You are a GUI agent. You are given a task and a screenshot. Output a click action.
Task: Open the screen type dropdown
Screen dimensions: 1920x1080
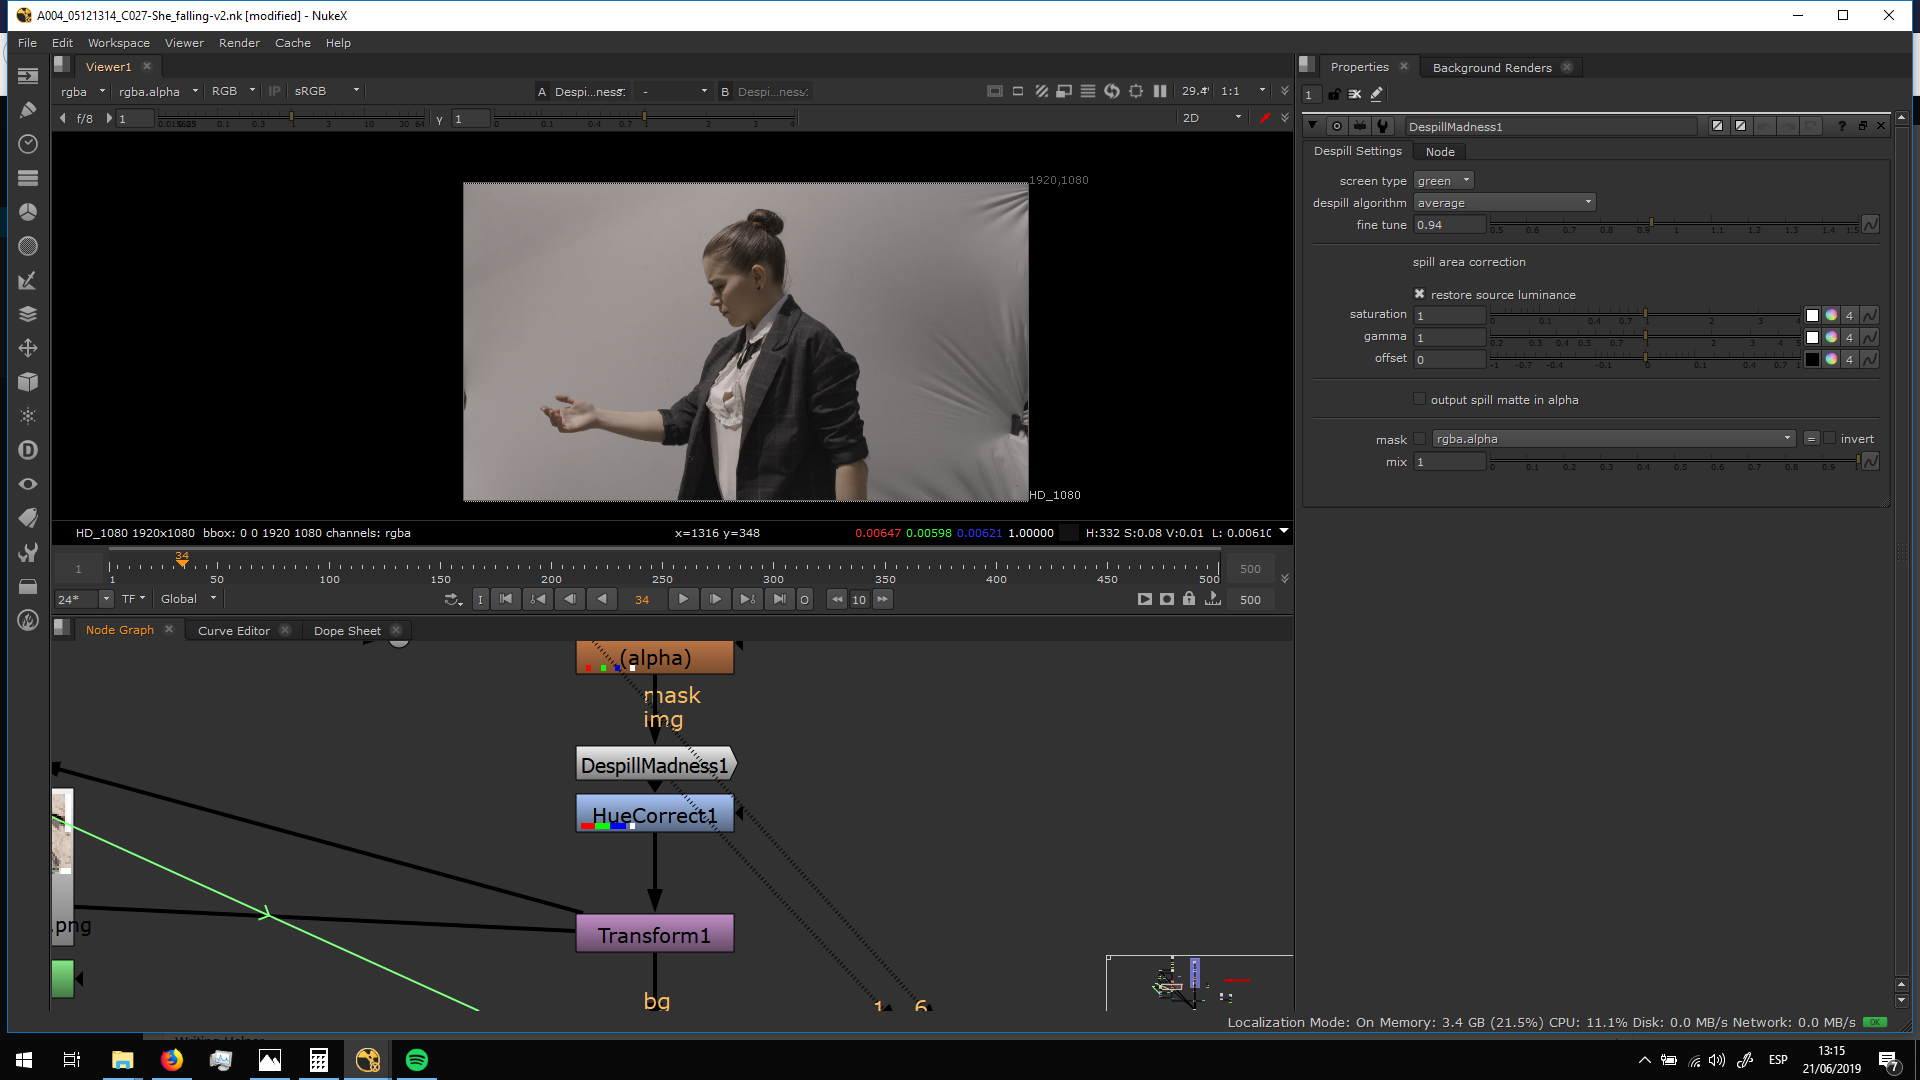[x=1443, y=181]
